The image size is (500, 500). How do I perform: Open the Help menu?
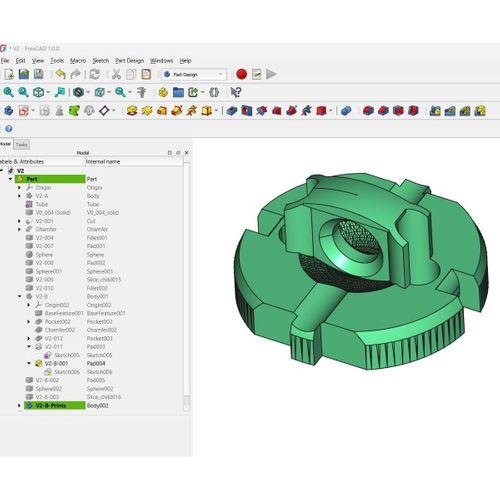click(185, 61)
